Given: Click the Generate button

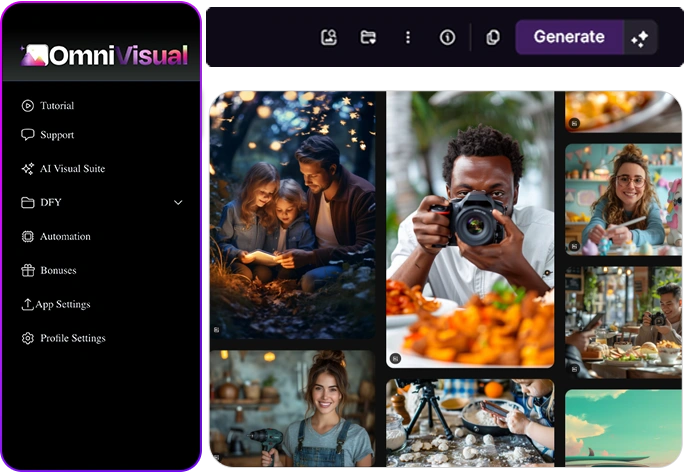Looking at the screenshot, I should click(569, 37).
